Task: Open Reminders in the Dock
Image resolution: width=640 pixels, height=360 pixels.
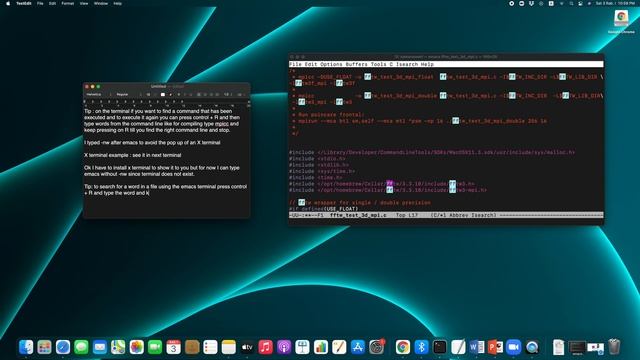Action: click(x=210, y=347)
